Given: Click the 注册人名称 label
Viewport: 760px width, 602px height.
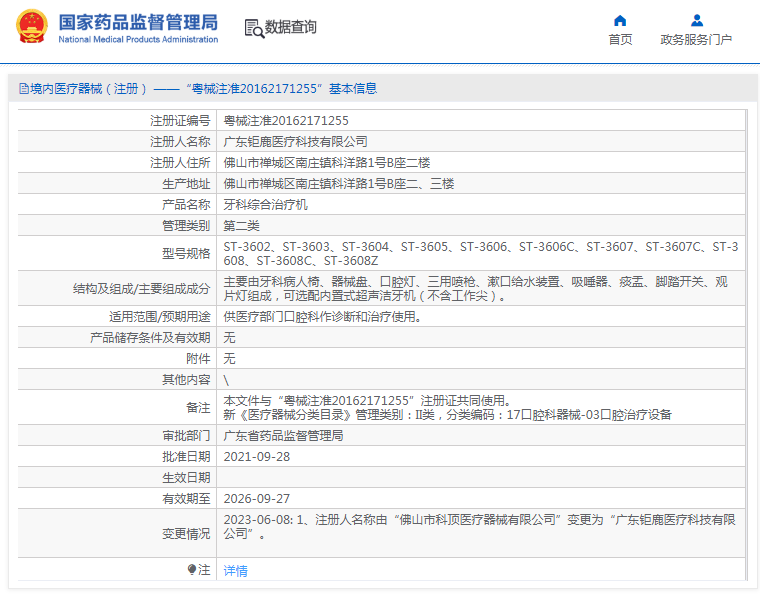Looking at the screenshot, I should point(180,142).
